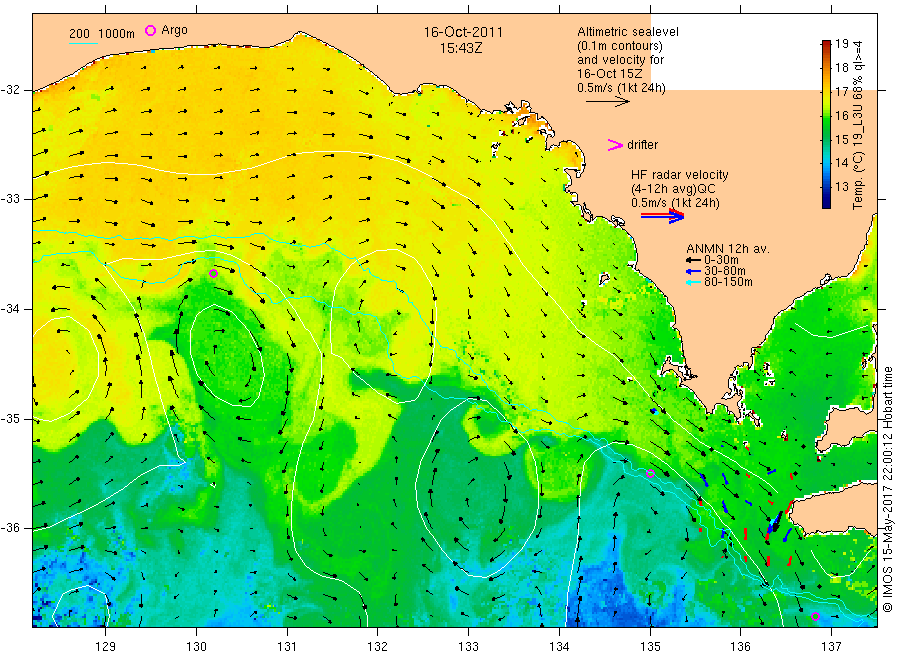Click the blue 30-80m ANMN arrow symbol
The image size is (900, 660).
(693, 271)
